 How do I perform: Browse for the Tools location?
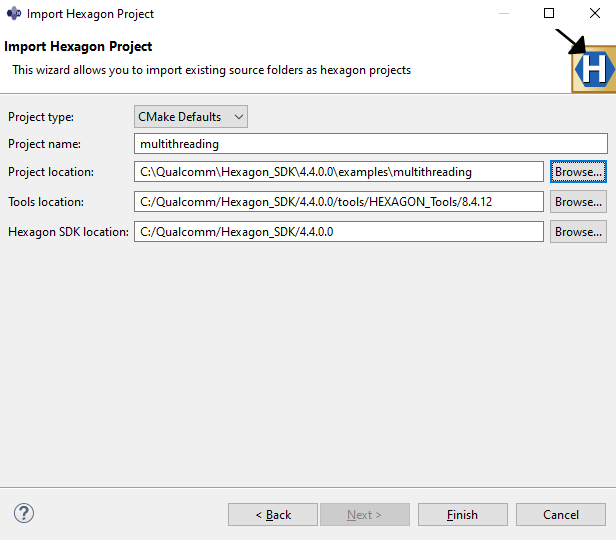[578, 201]
